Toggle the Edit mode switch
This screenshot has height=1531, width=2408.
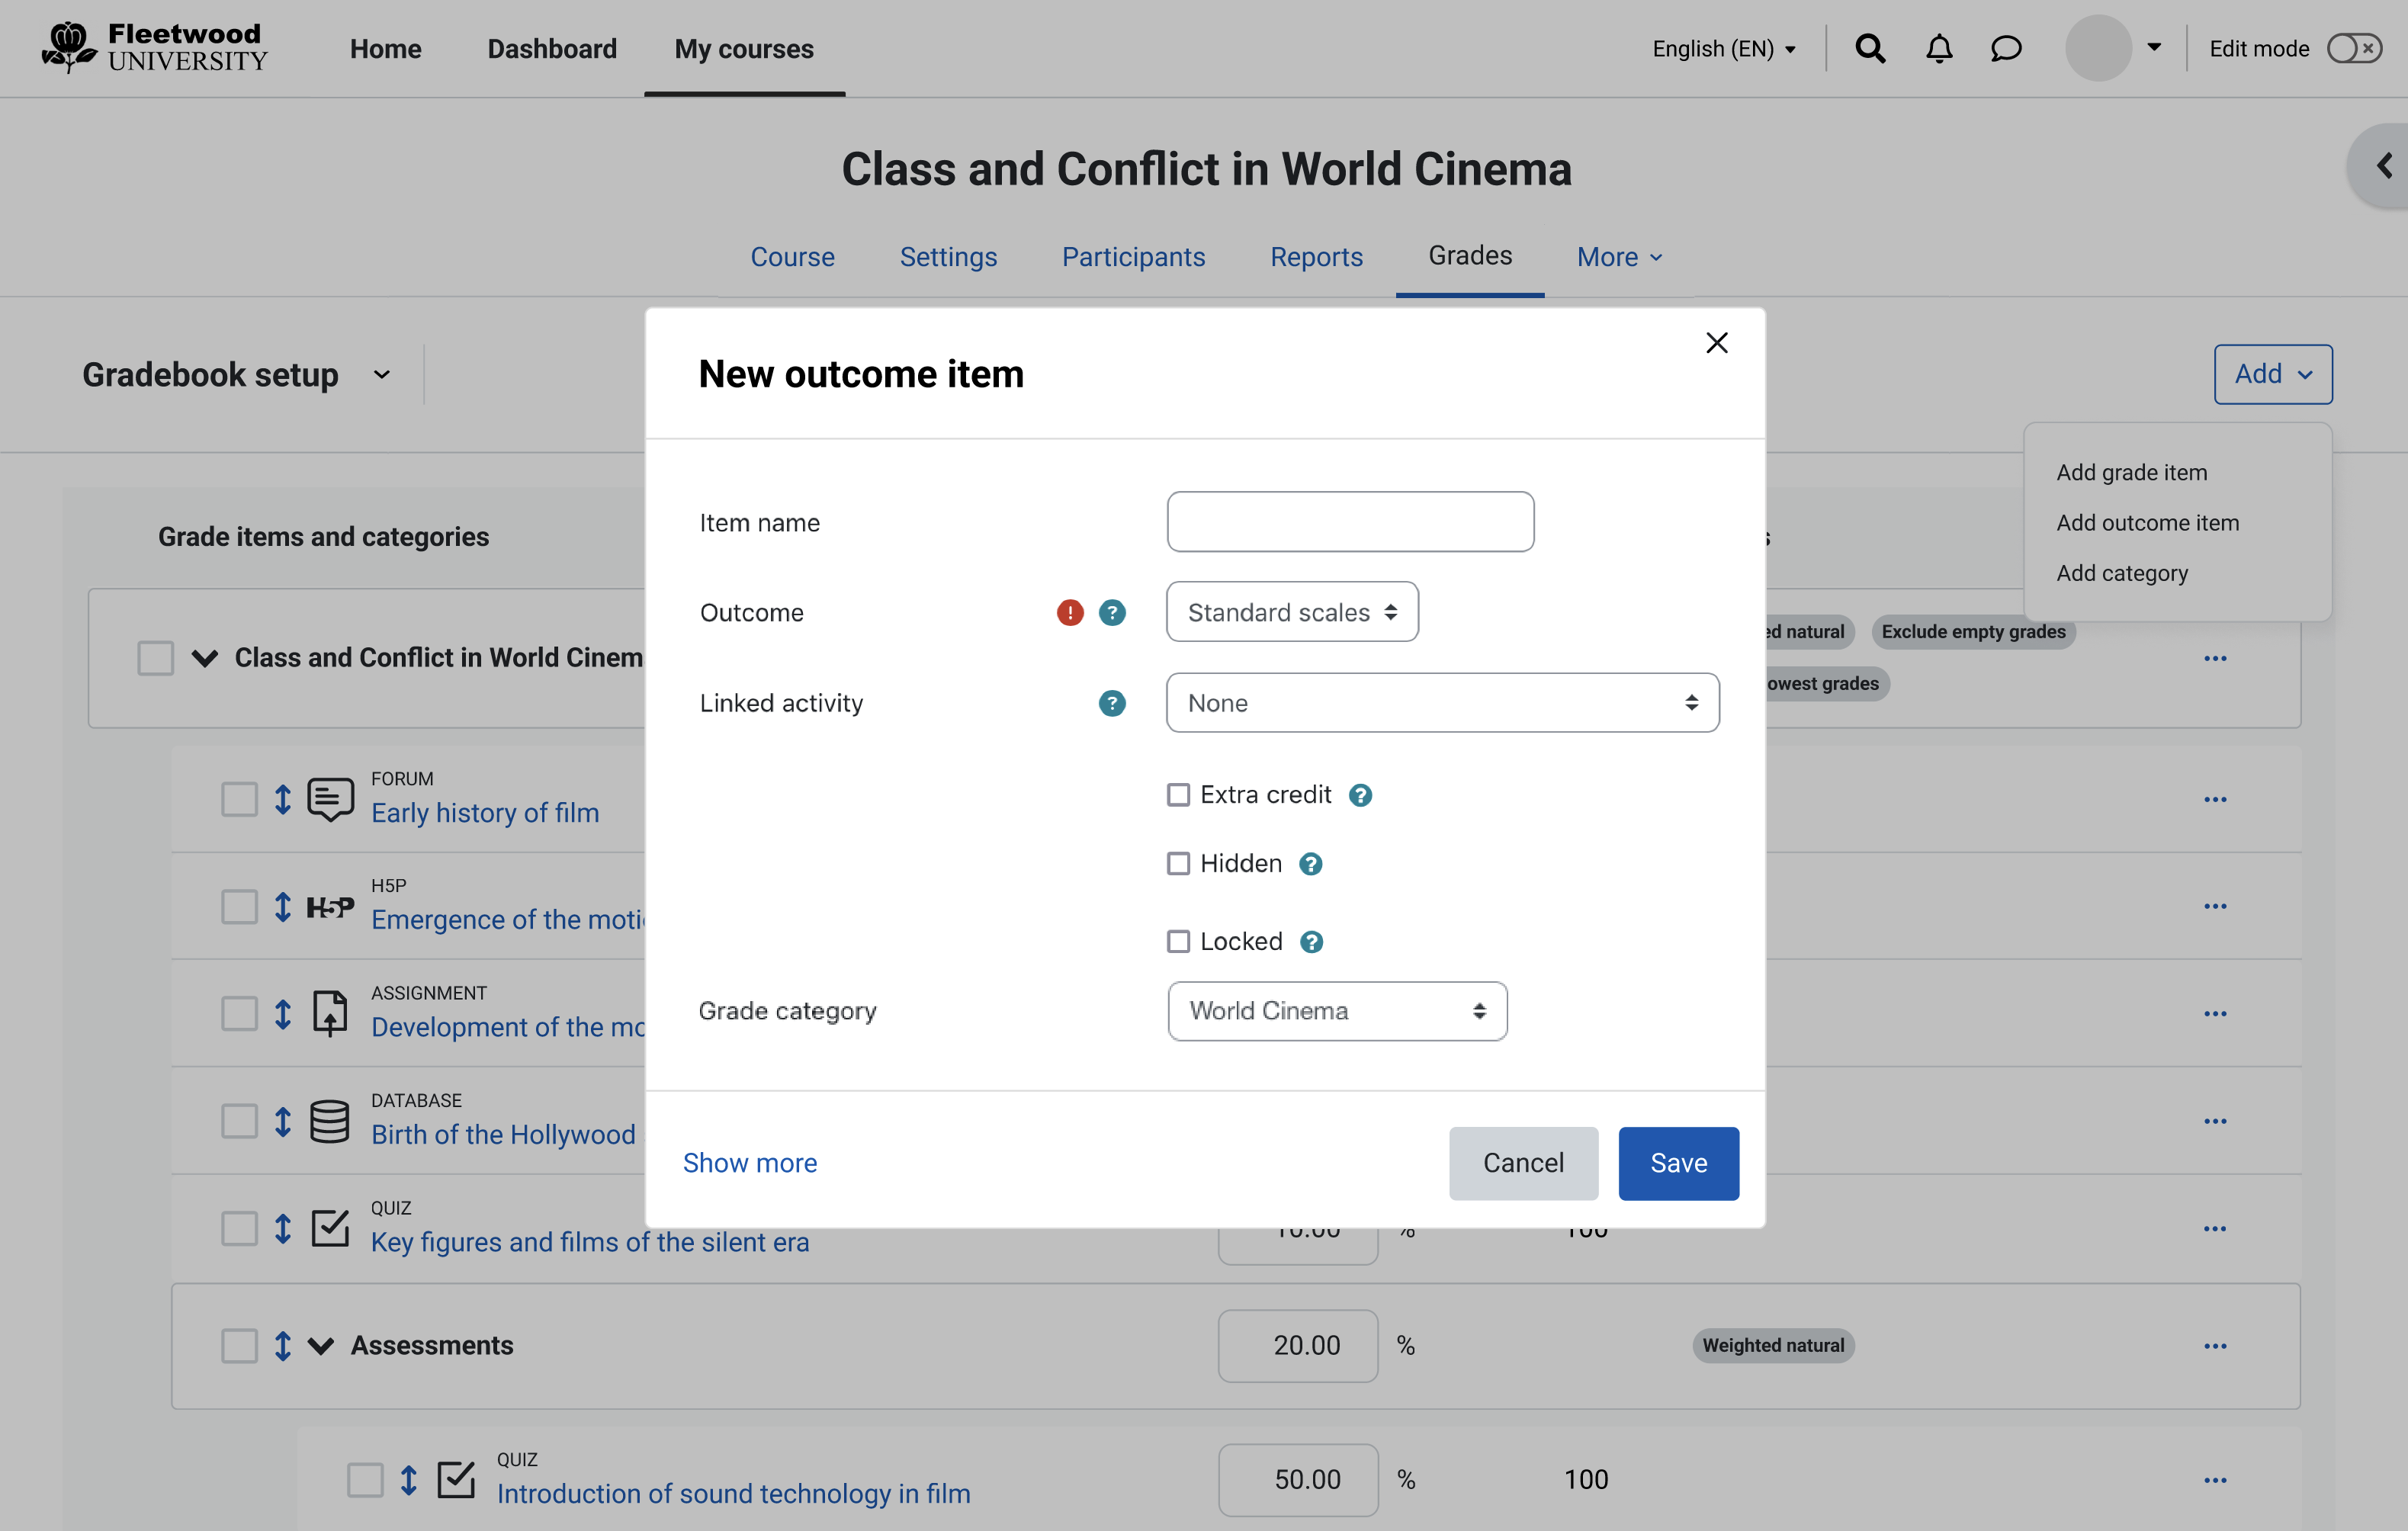click(2354, 48)
